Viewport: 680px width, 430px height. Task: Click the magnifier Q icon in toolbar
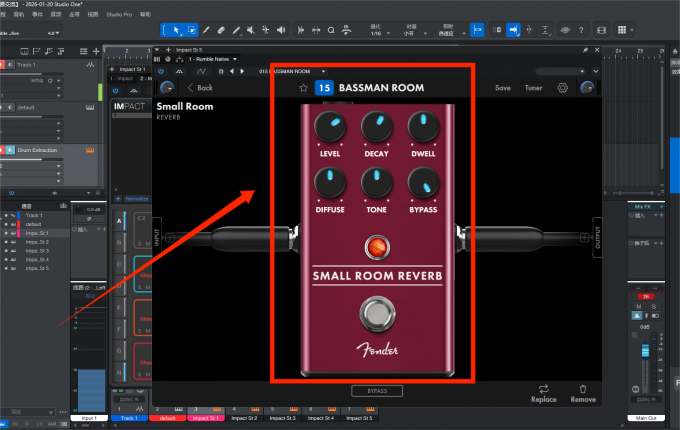[x=331, y=30]
